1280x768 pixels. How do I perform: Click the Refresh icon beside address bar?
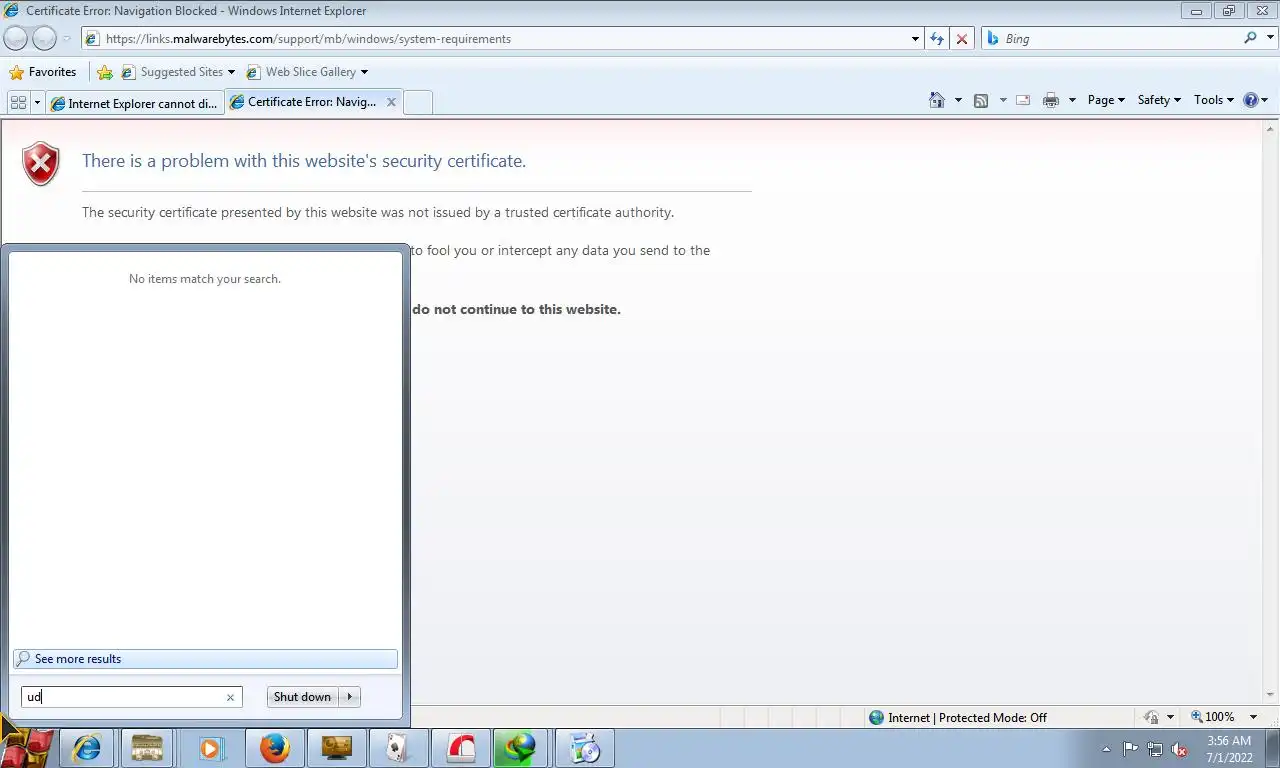(936, 39)
